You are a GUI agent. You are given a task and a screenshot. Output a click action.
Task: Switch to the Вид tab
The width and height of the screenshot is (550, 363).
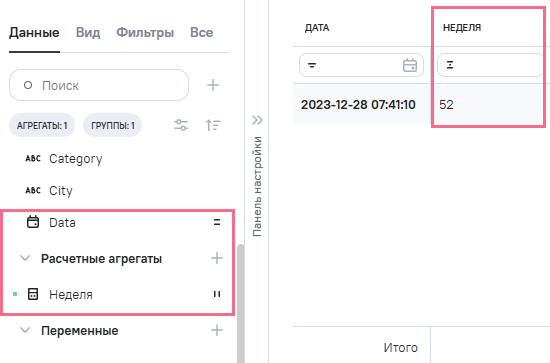coord(88,33)
